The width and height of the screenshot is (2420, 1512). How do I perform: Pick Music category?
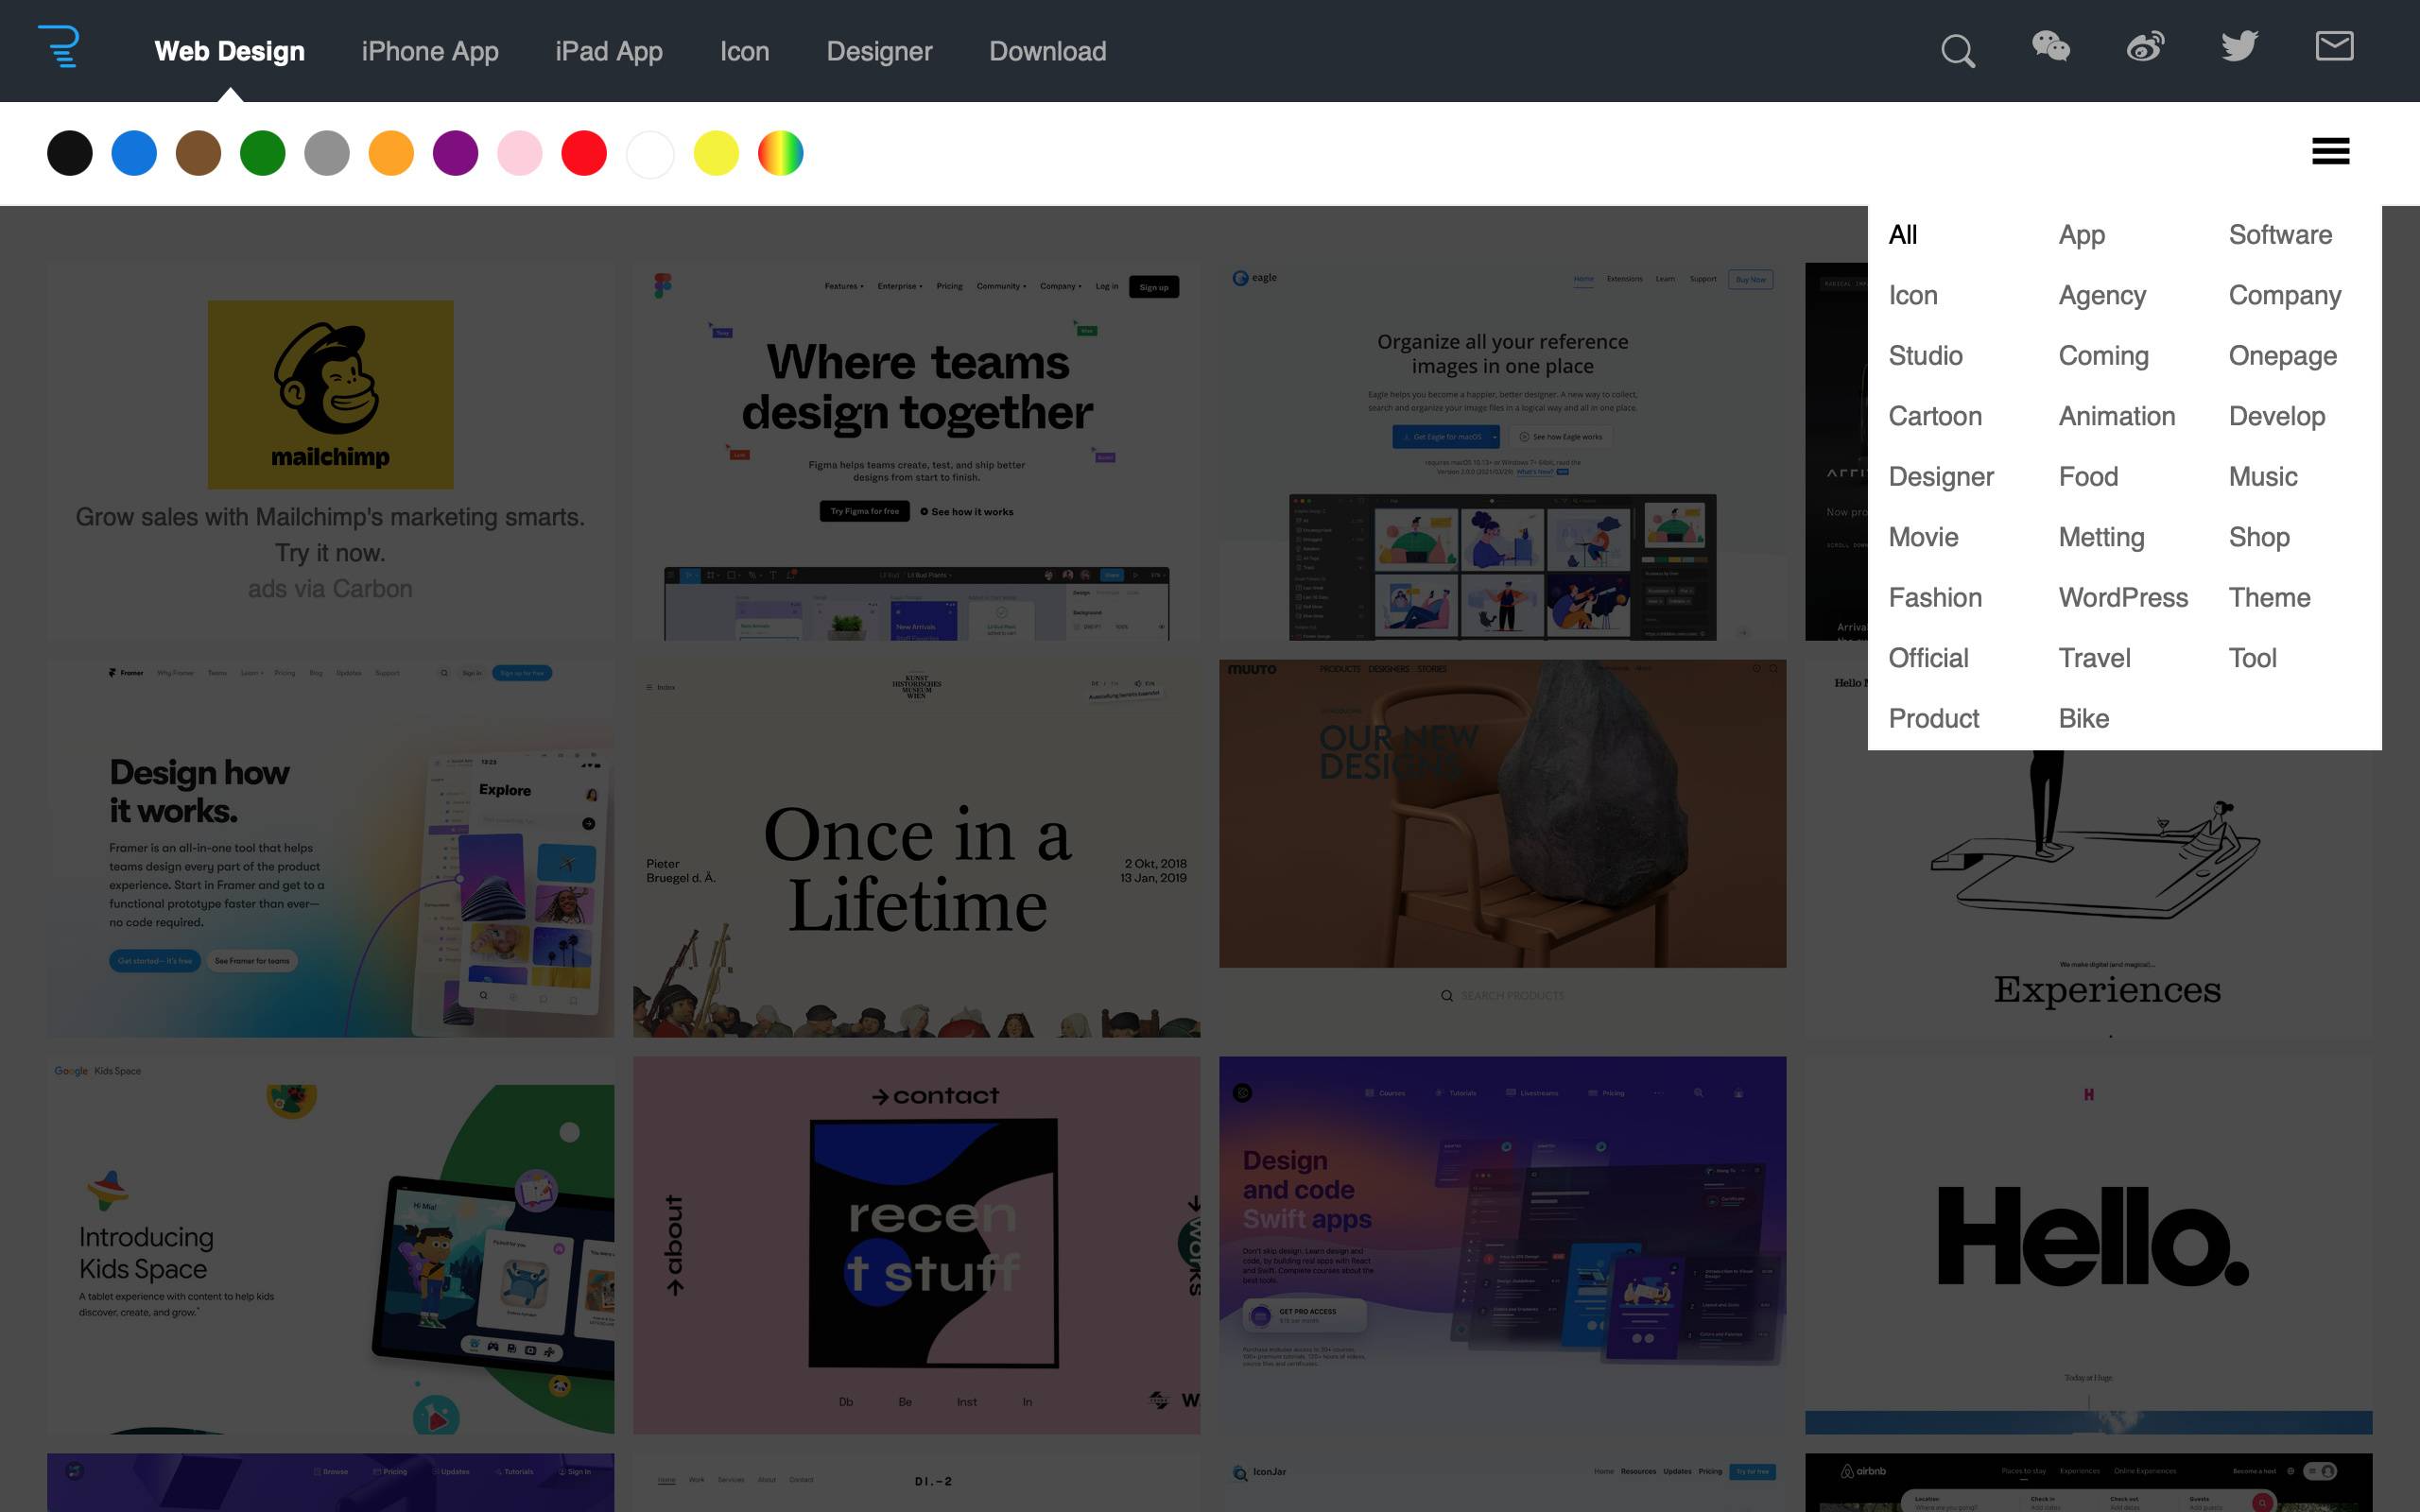tap(2262, 477)
